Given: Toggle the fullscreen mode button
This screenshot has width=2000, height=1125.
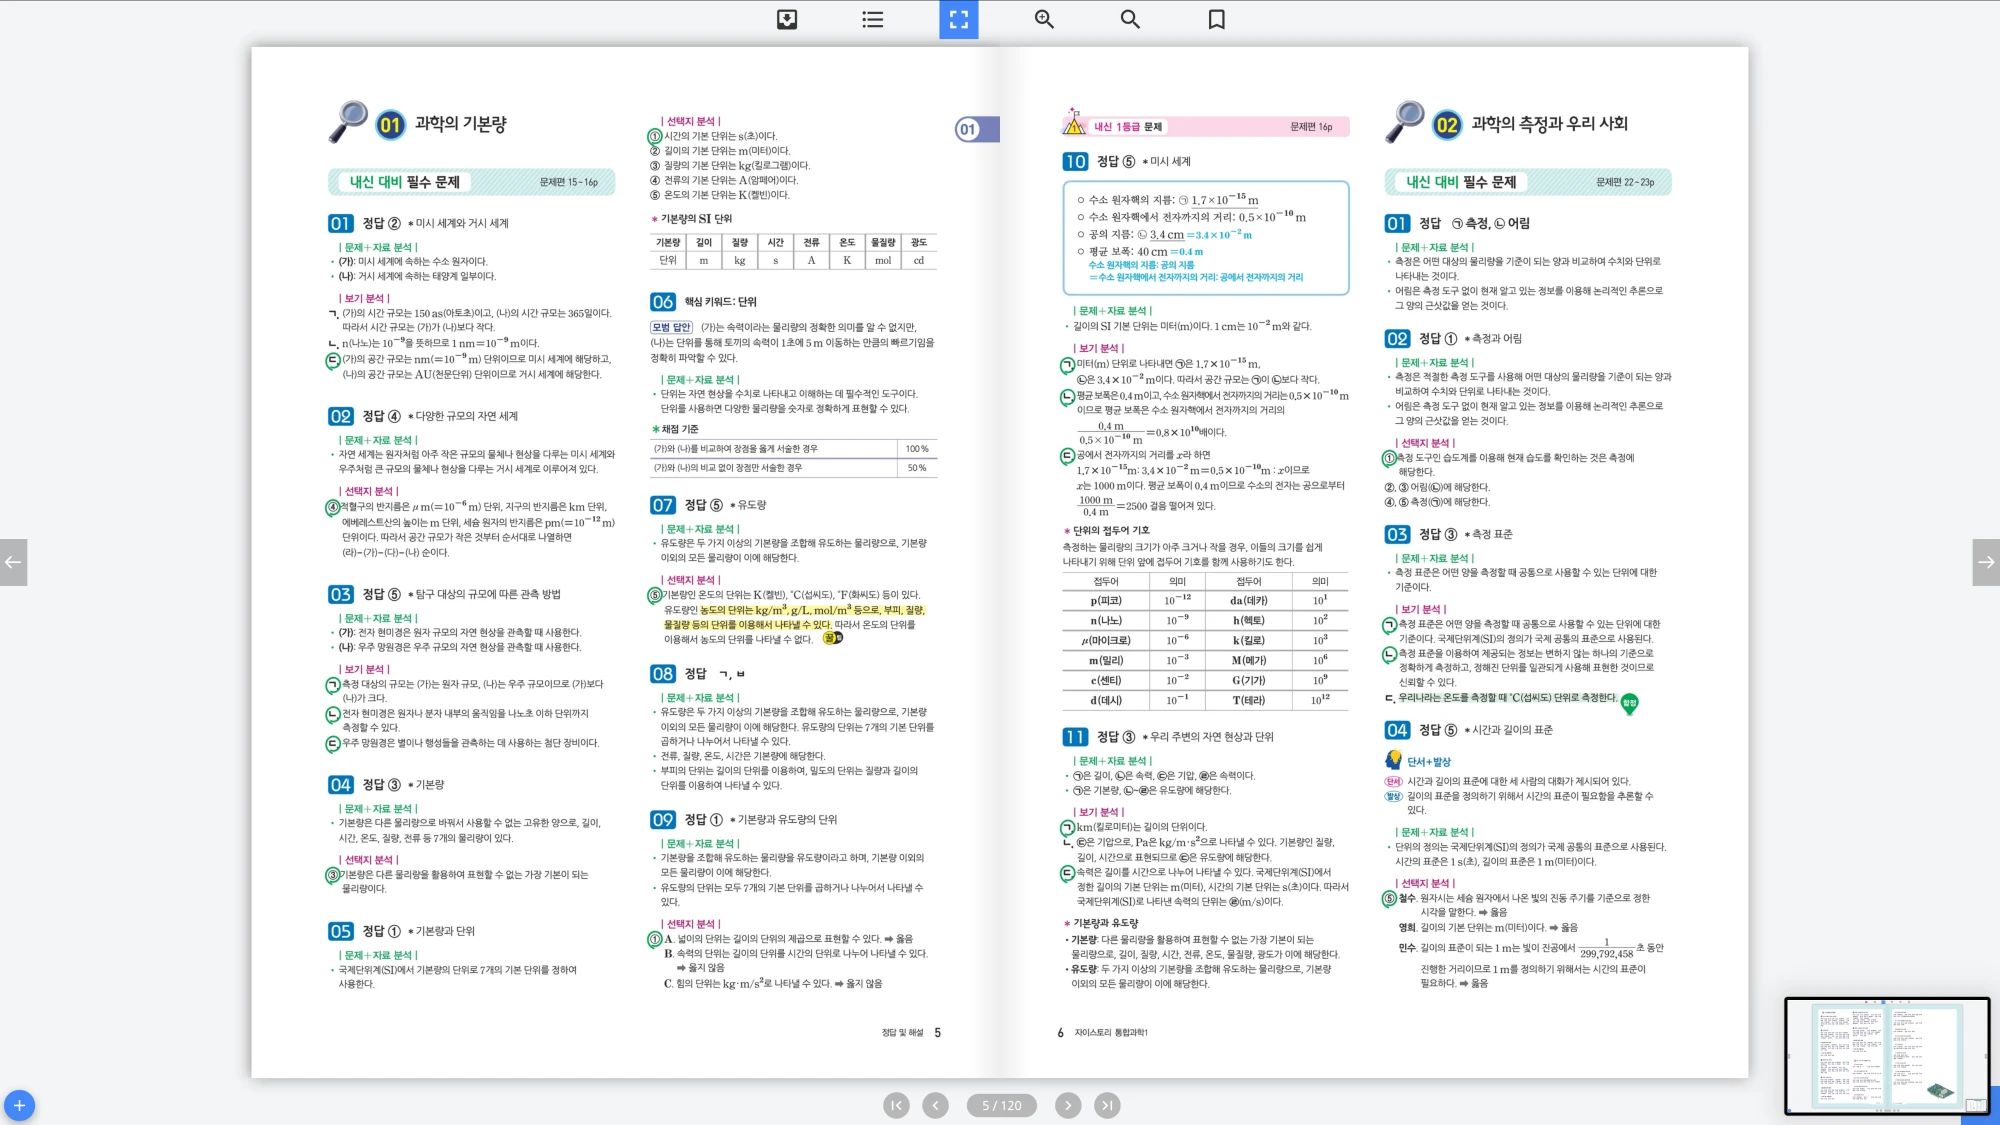Looking at the screenshot, I should pos(958,19).
